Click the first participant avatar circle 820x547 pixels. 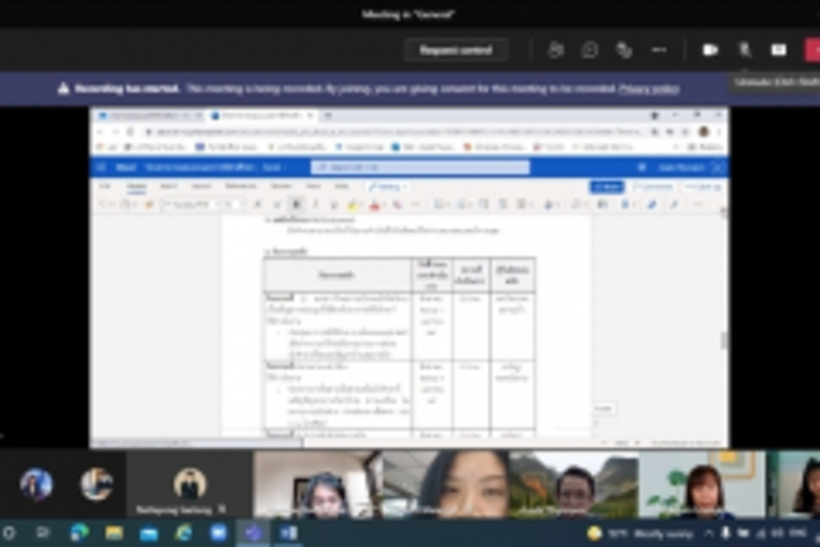(36, 484)
